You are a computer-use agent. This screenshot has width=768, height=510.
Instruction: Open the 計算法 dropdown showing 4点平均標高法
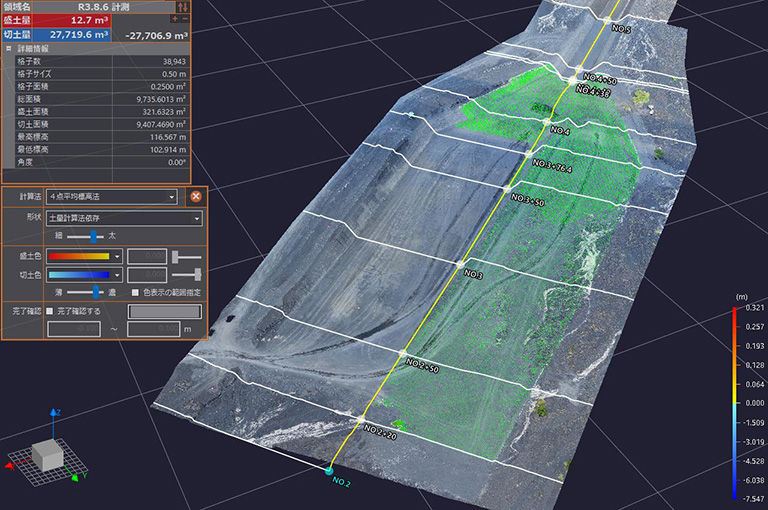(112, 196)
